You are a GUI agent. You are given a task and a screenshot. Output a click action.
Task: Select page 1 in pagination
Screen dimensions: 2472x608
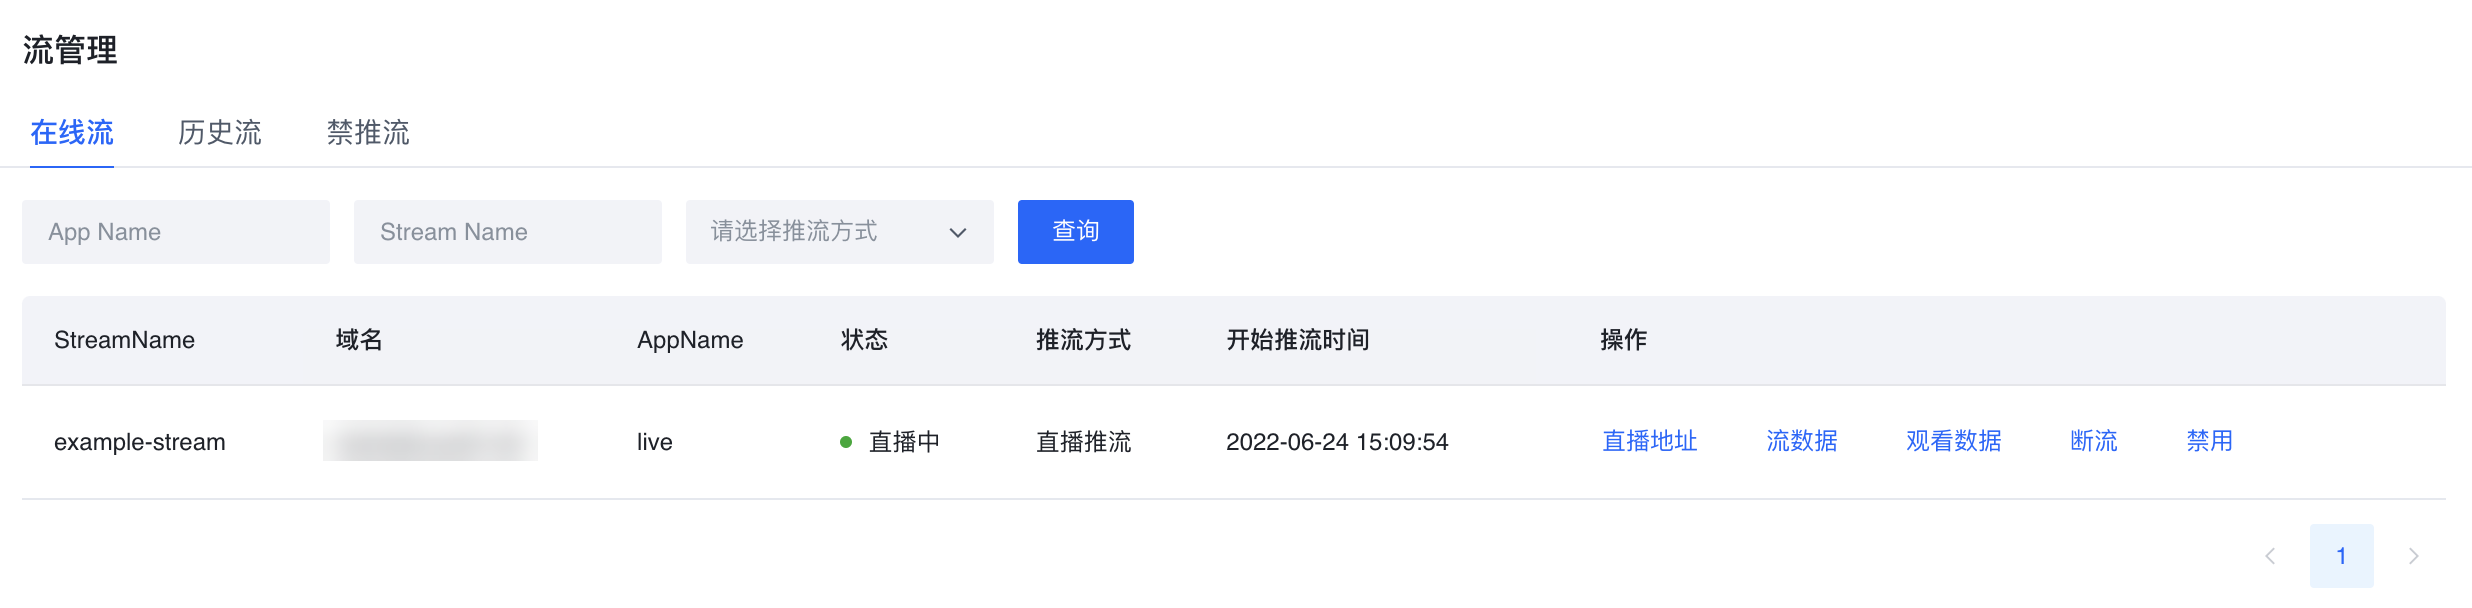(x=2342, y=556)
